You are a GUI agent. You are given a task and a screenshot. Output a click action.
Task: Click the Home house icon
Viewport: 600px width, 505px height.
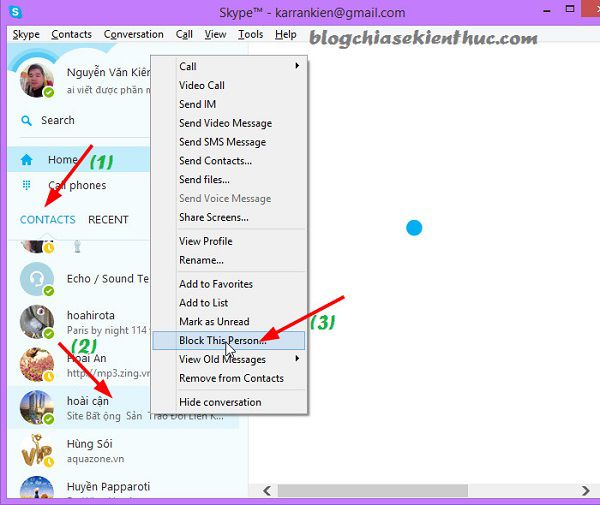(26, 160)
